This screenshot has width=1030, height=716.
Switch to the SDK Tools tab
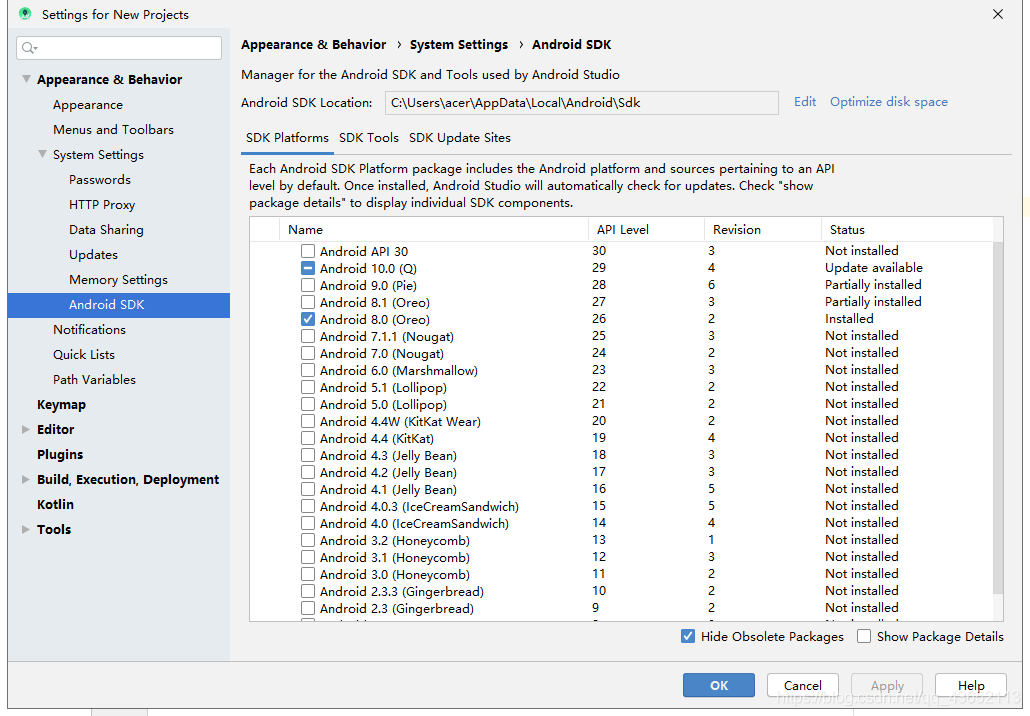pyautogui.click(x=368, y=138)
